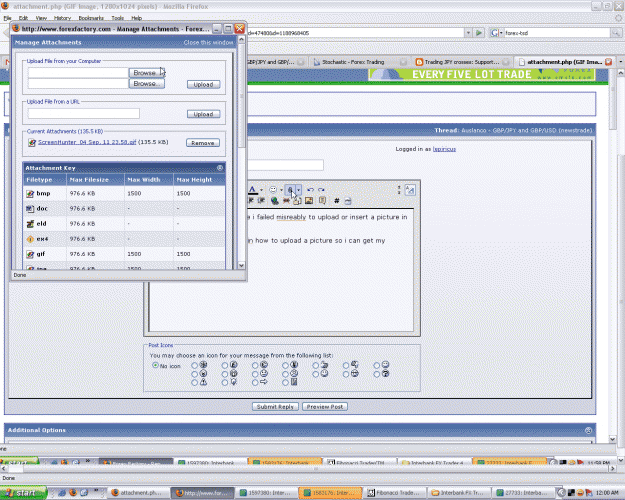Collapse the Additional Options section

click(588, 430)
